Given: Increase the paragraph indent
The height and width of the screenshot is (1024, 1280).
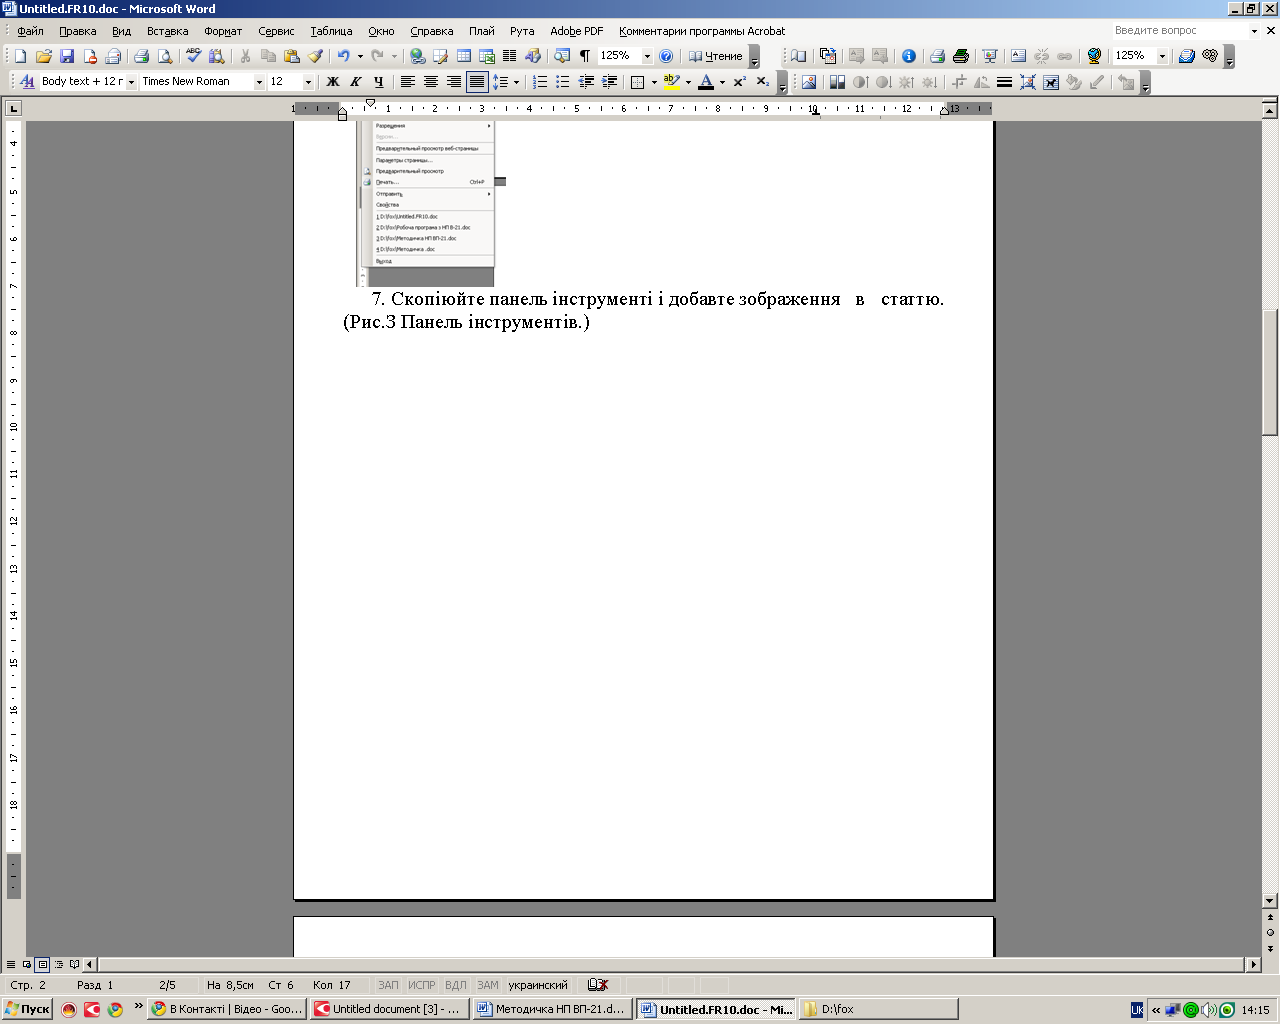Looking at the screenshot, I should coord(609,82).
